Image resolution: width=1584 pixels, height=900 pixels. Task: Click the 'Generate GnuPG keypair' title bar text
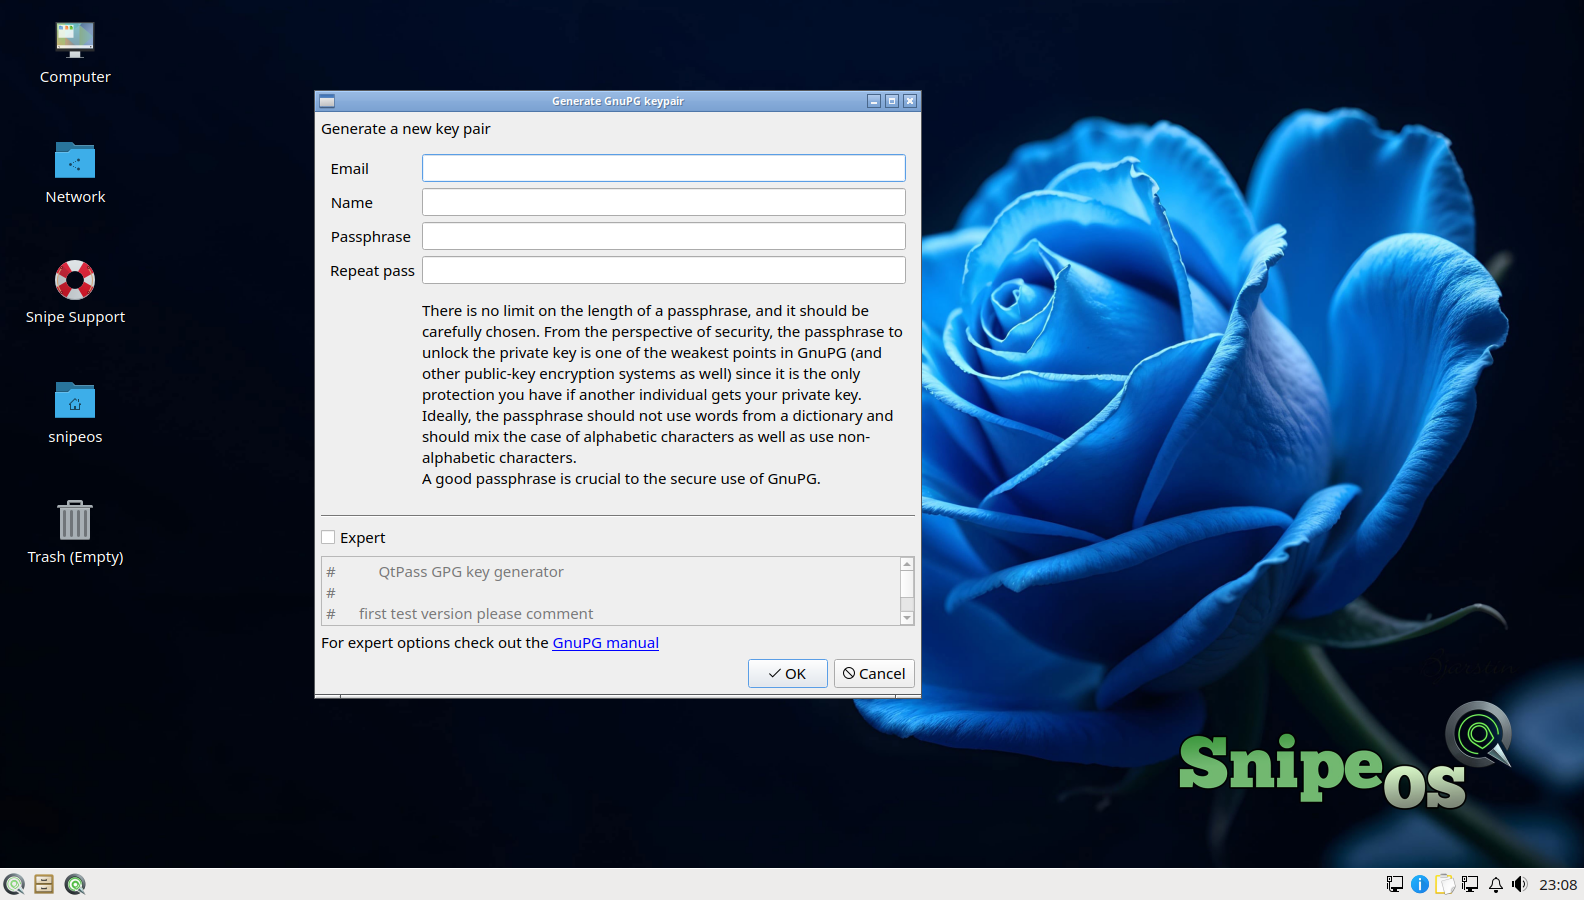[618, 101]
